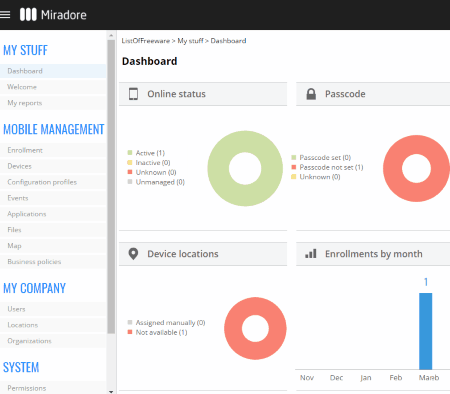Viewport: 450px width, 394px height.
Task: Open the hamburger menu icon
Action: (x=5, y=15)
